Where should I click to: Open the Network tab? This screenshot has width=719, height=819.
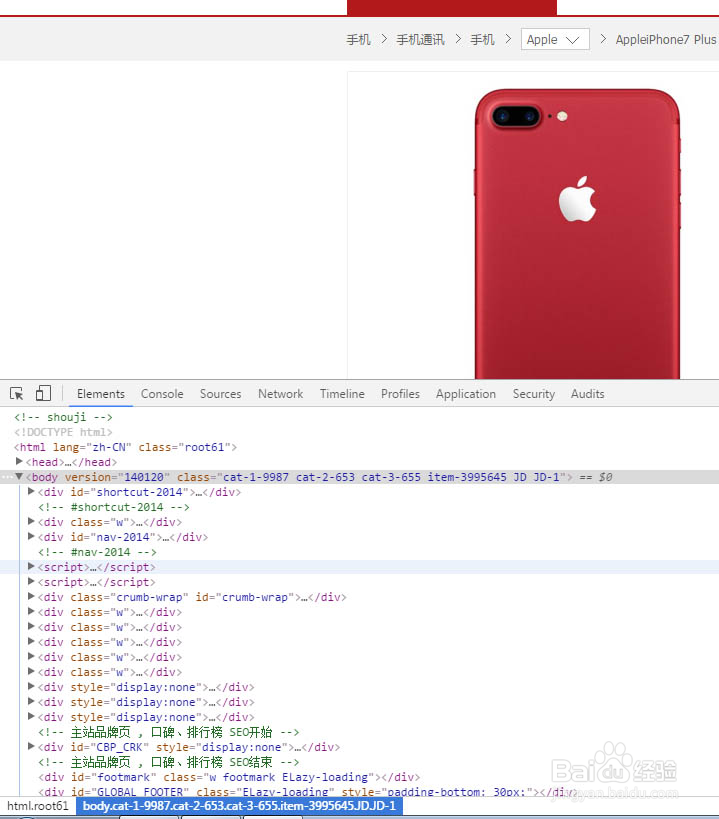280,394
